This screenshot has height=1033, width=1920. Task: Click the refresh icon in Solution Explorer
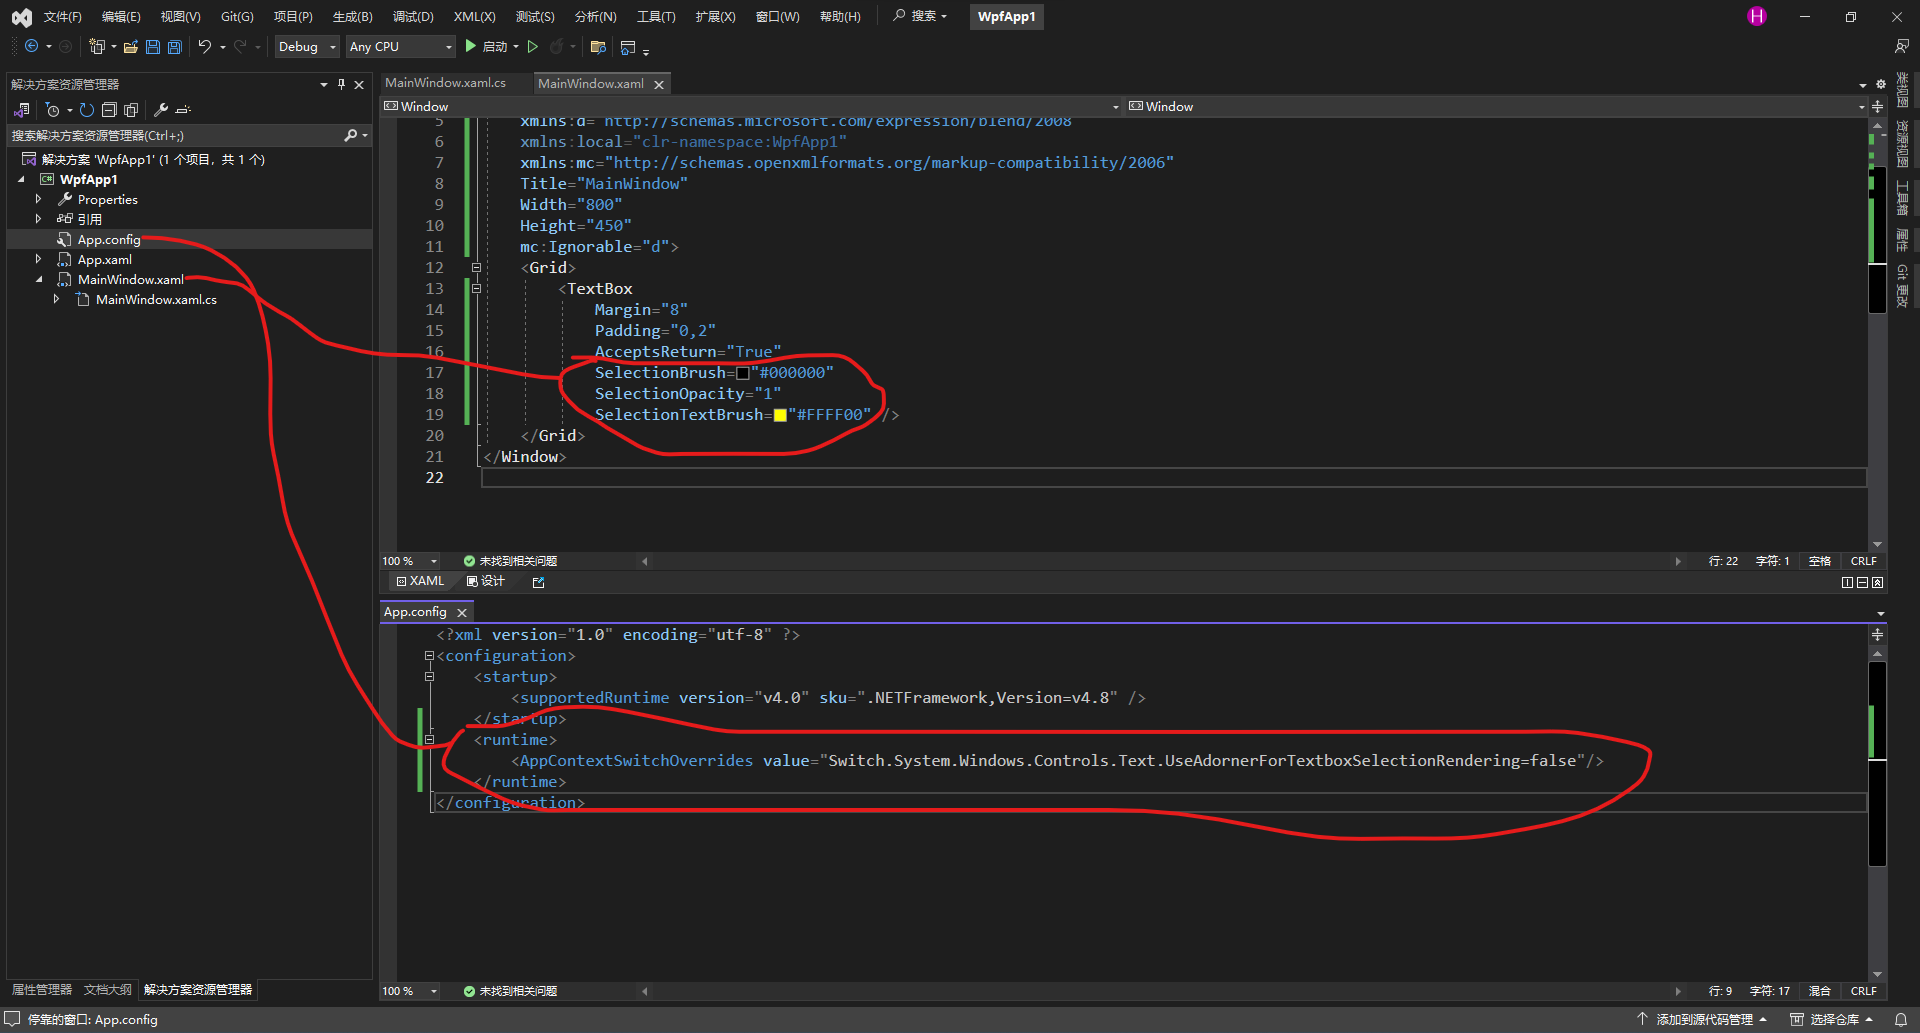[87, 110]
